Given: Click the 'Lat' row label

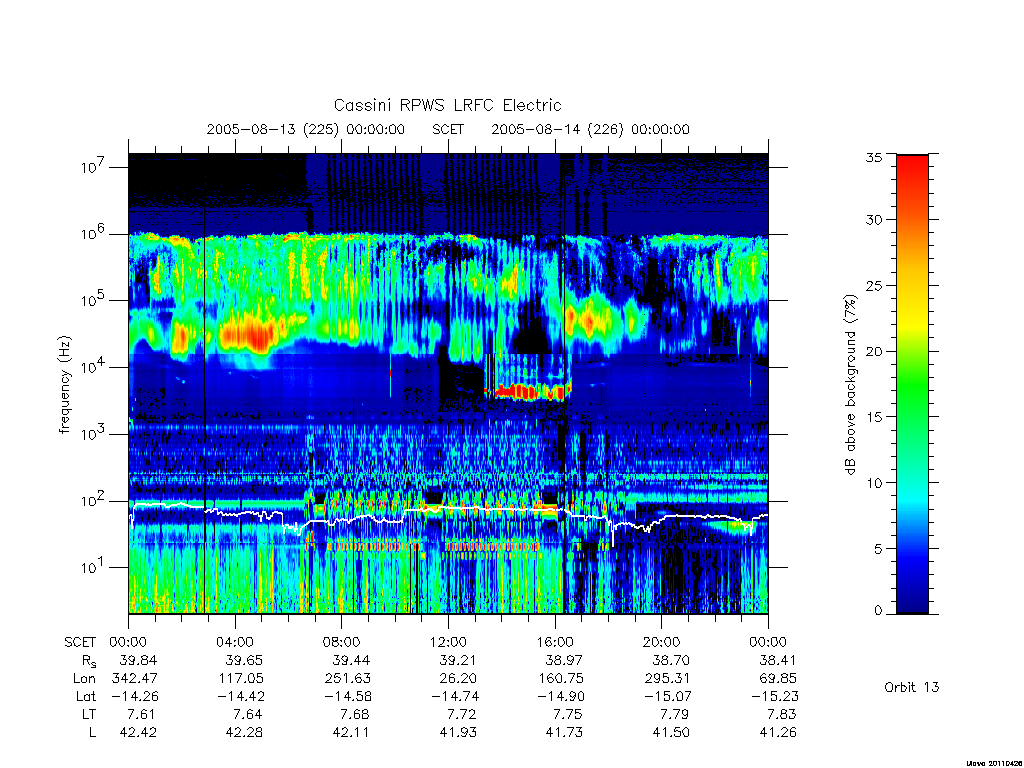Looking at the screenshot, I should tap(86, 696).
